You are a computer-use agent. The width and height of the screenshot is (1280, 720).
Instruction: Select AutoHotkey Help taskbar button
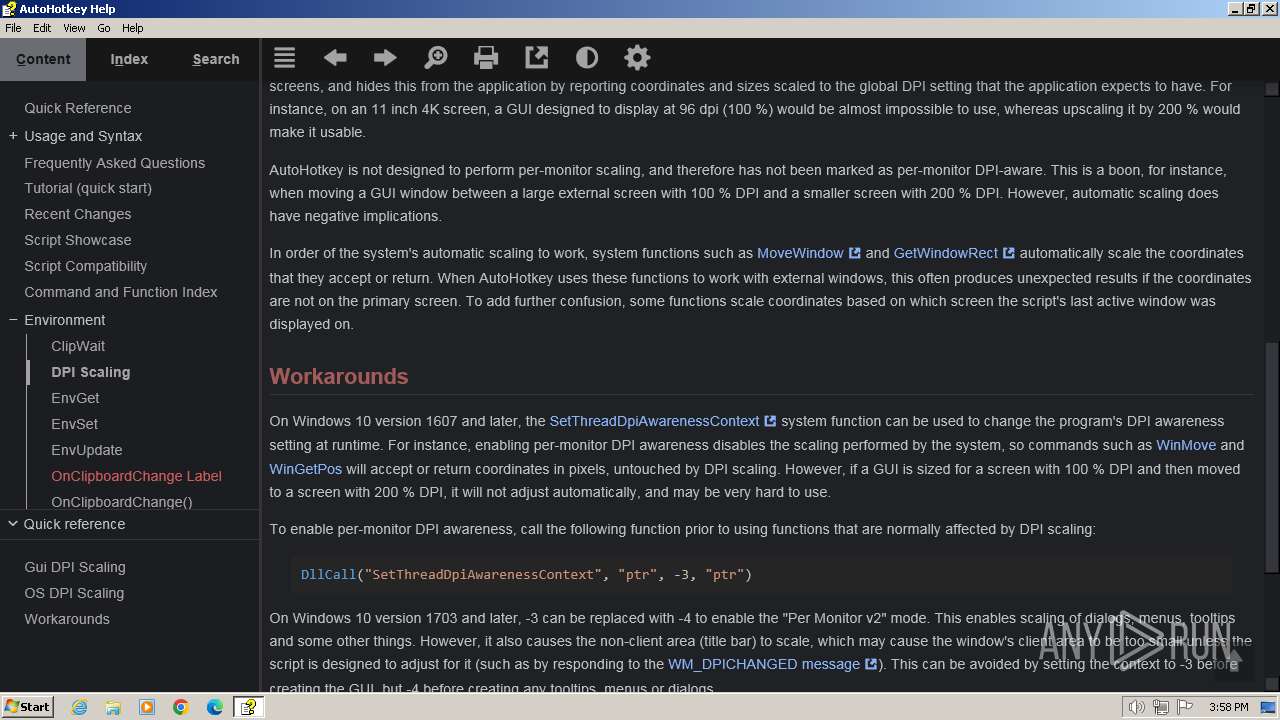(x=247, y=707)
